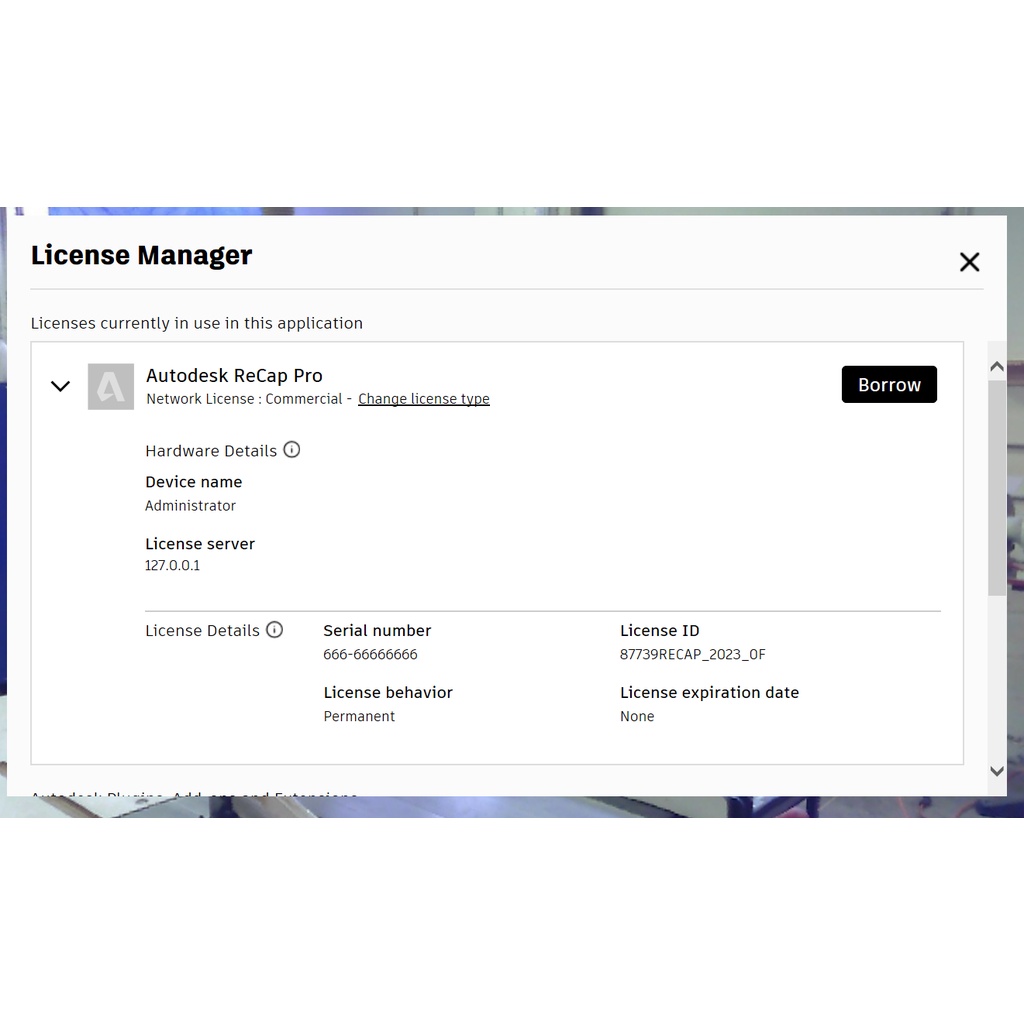Screen dimensions: 1024x1024
Task: Click the Autodesk ReCap Pro product name
Action: point(234,376)
